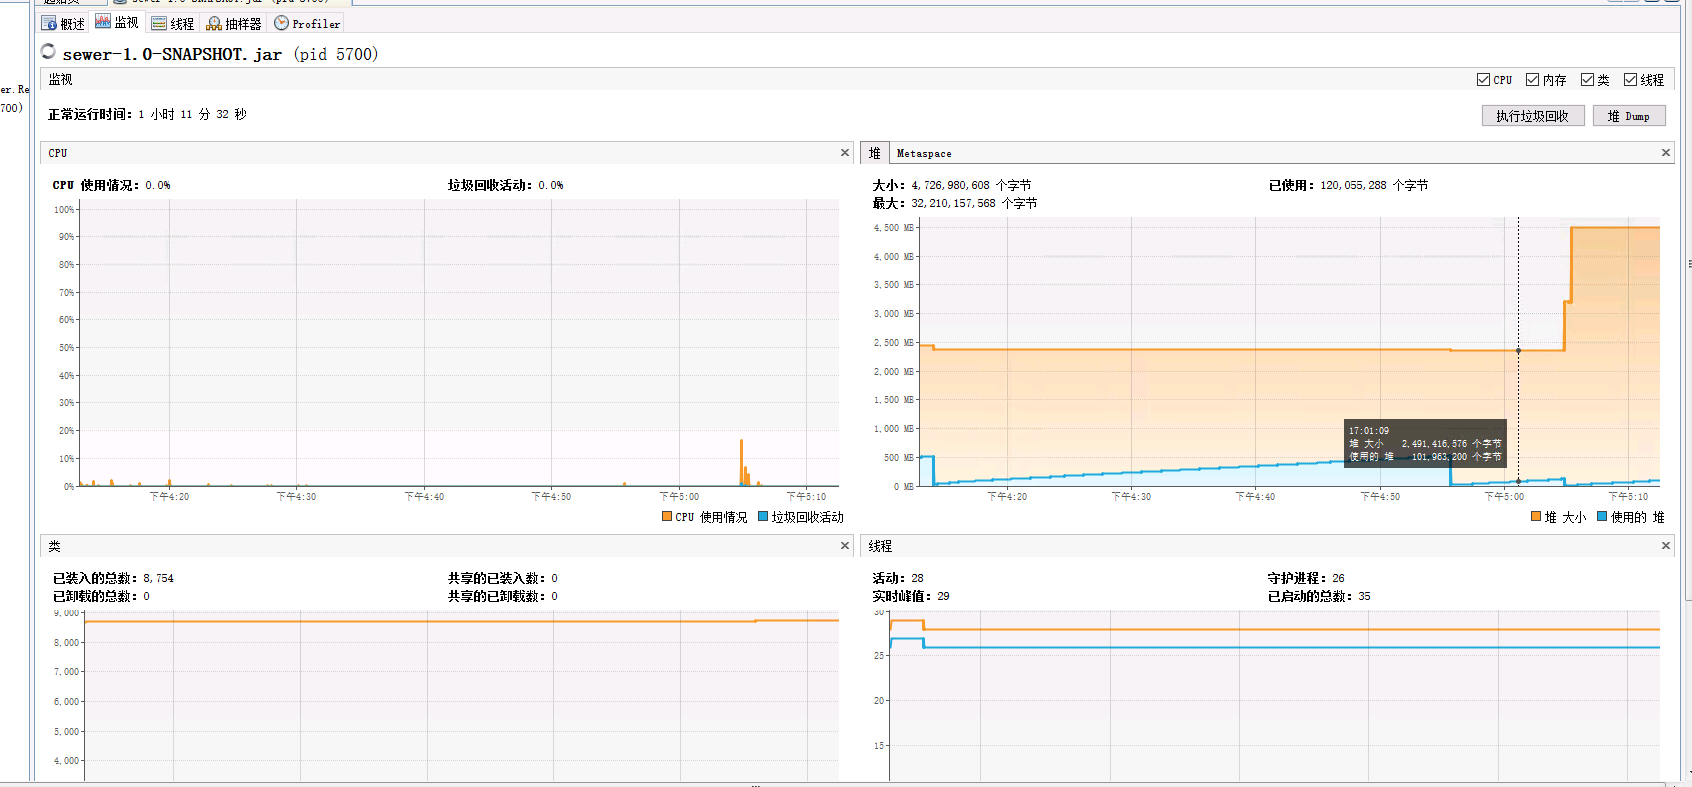Image resolution: width=1692 pixels, height=787 pixels.
Task: Toggle the CPU graph checkbox
Action: 1484,80
